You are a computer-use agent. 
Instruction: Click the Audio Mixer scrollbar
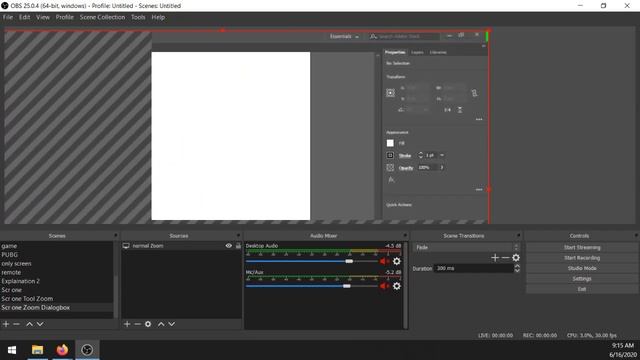tap(405, 285)
